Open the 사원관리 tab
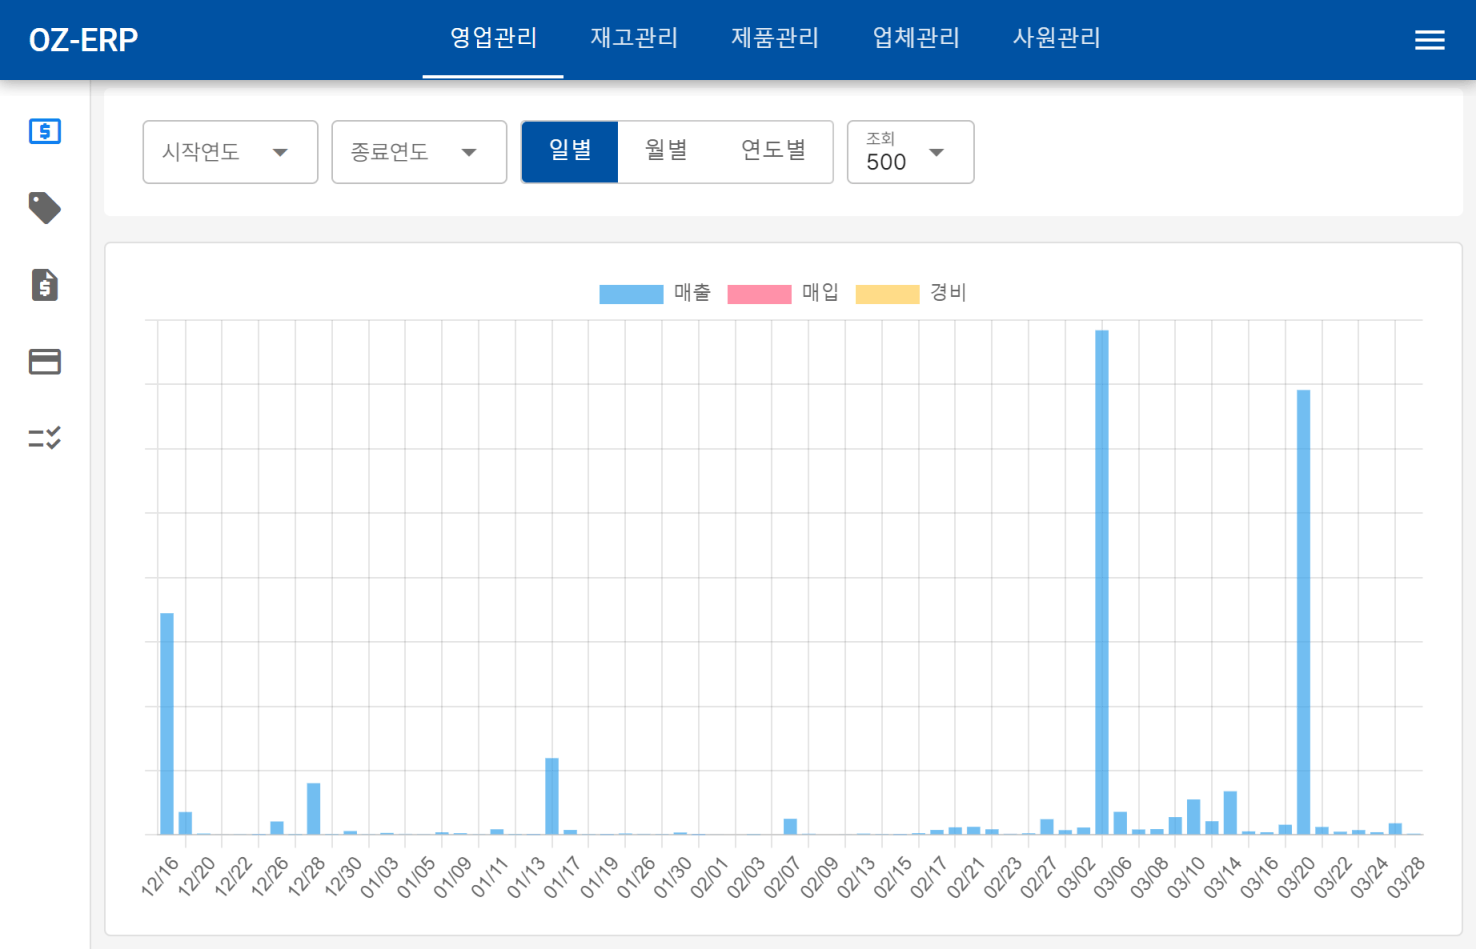This screenshot has width=1476, height=949. pyautogui.click(x=1056, y=39)
